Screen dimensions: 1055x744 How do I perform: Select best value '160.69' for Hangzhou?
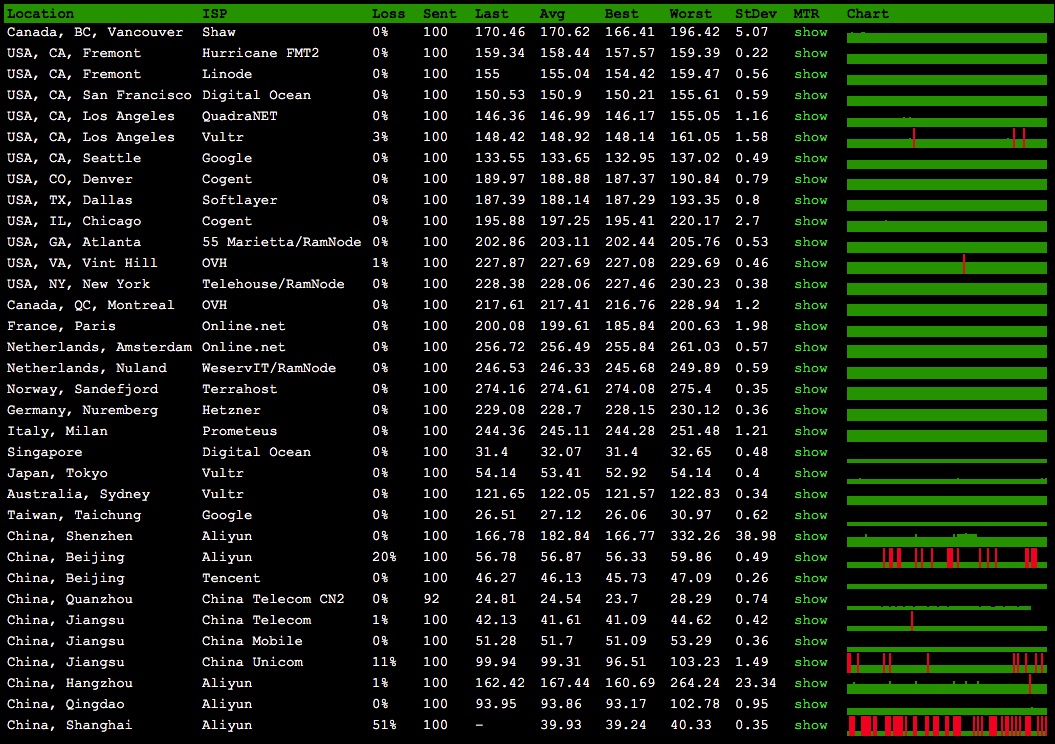pyautogui.click(x=630, y=683)
